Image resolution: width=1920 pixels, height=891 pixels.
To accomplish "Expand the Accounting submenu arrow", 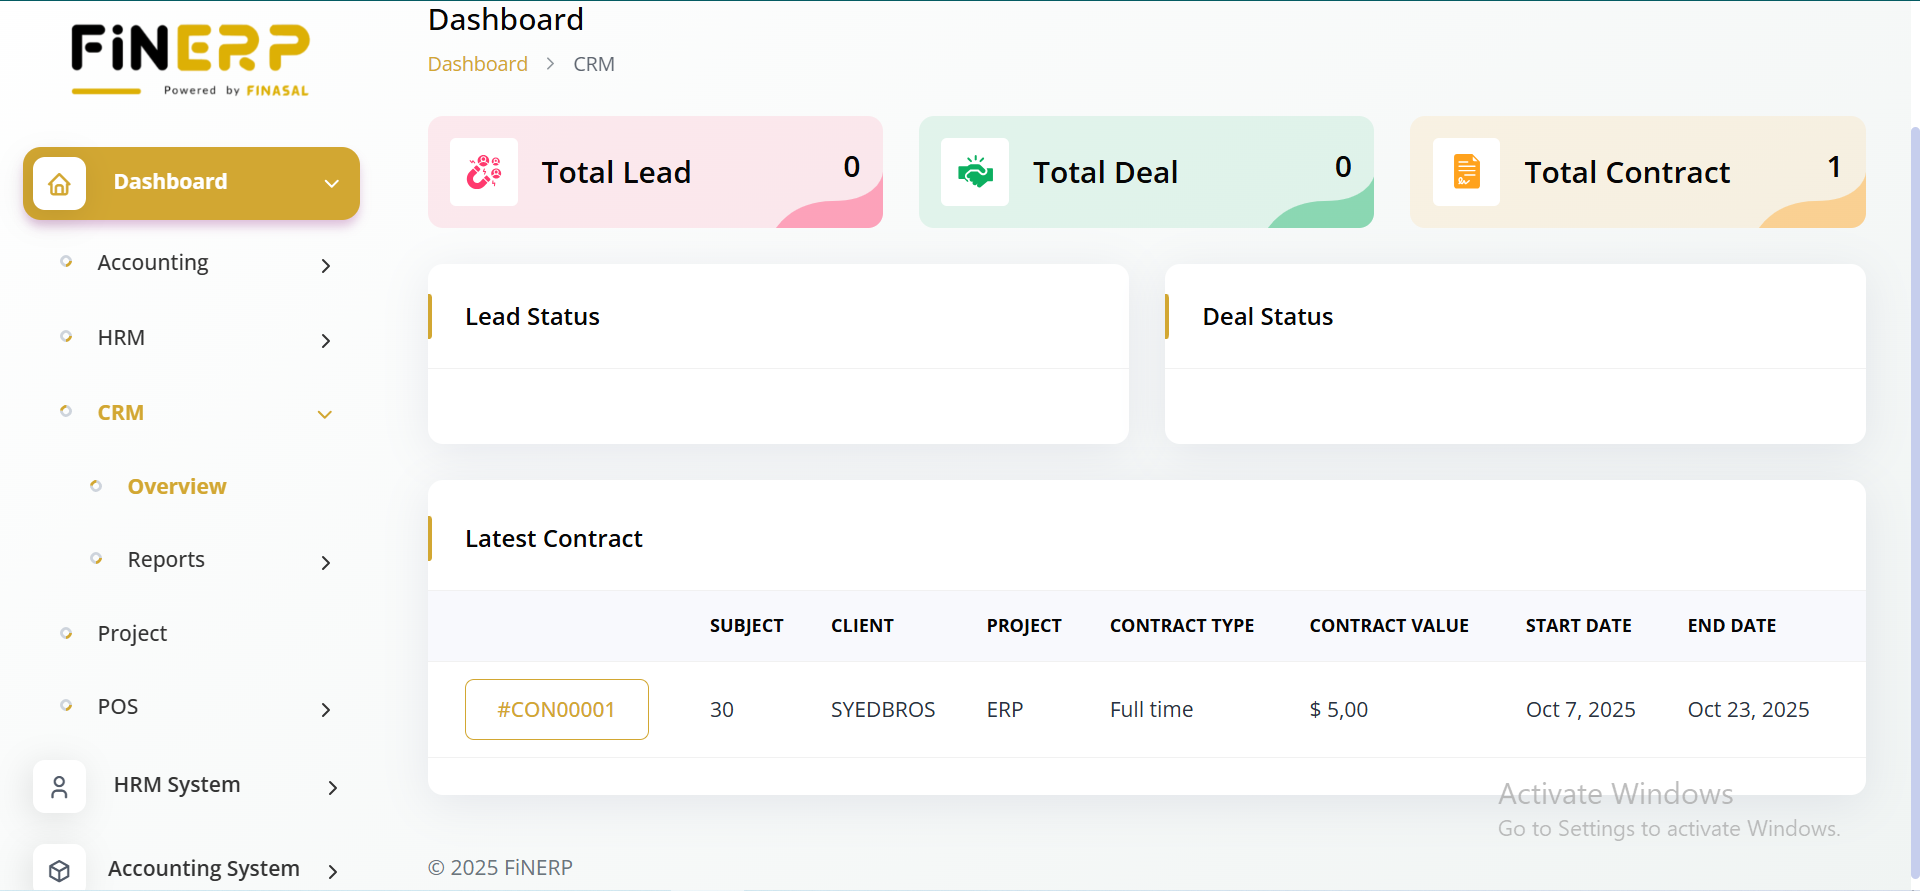I will tap(325, 265).
